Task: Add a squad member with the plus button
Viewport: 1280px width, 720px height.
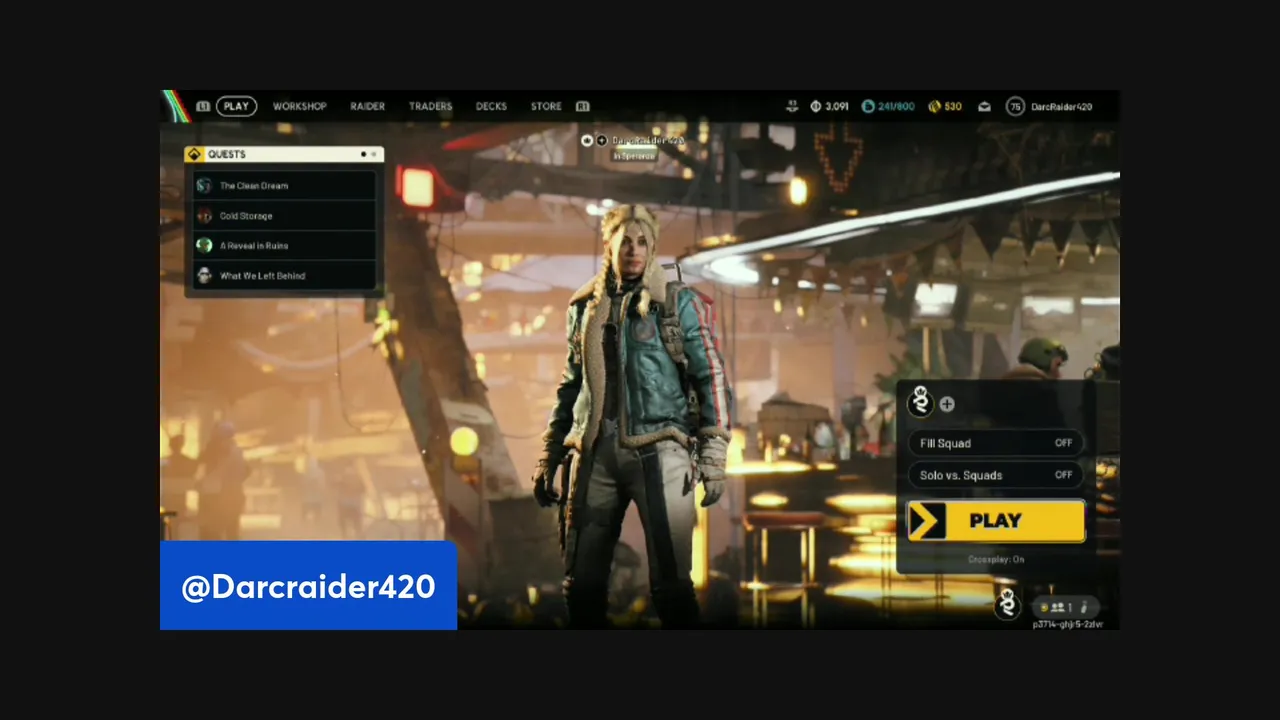Action: [x=947, y=404]
